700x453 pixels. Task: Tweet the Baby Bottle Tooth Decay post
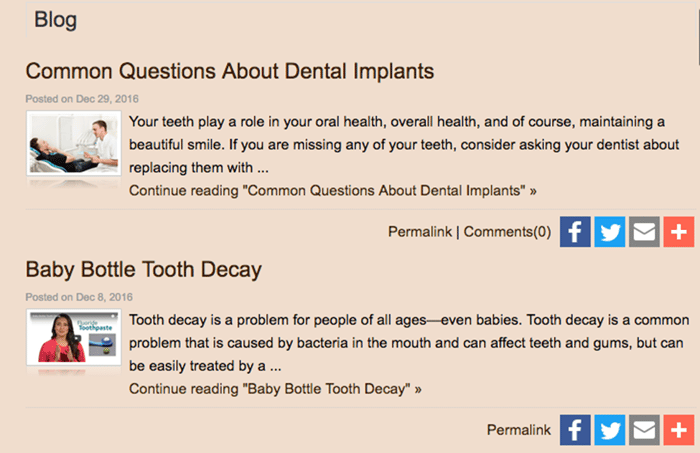610,430
